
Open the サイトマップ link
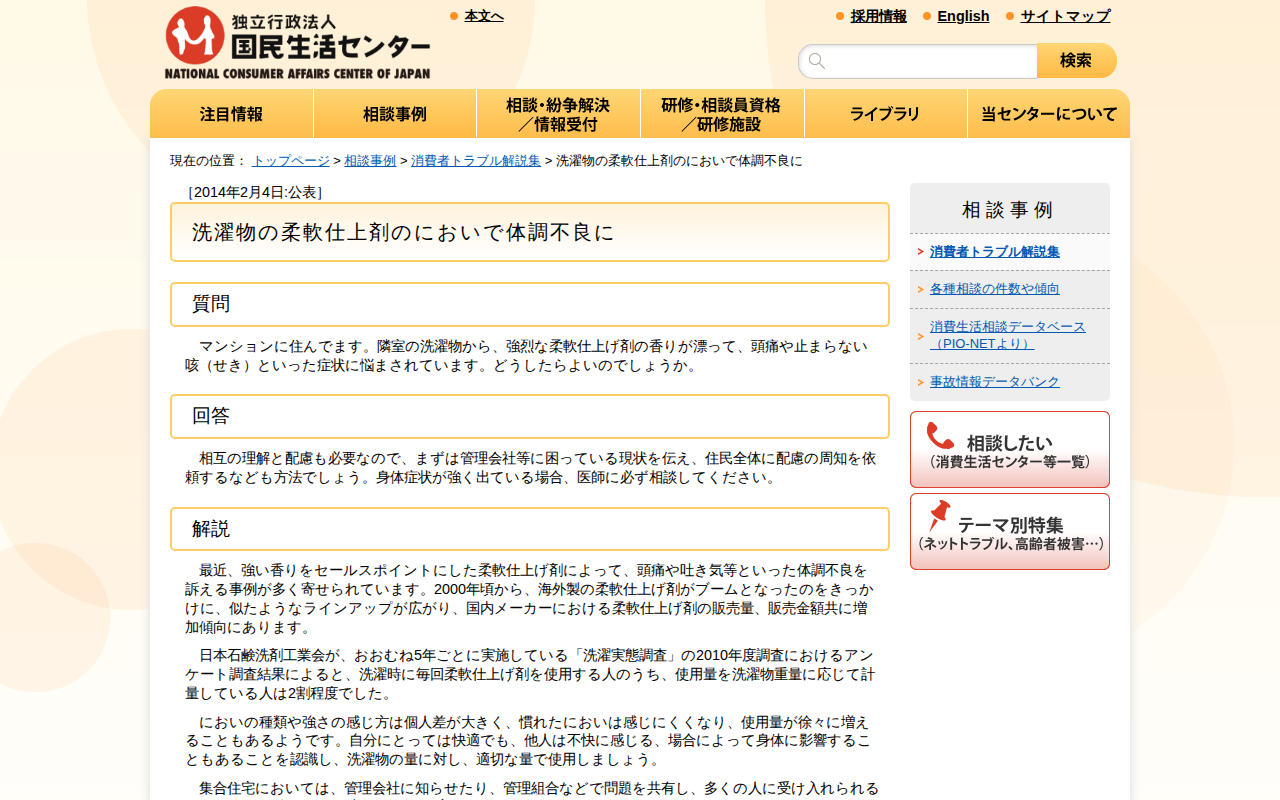coord(1065,16)
